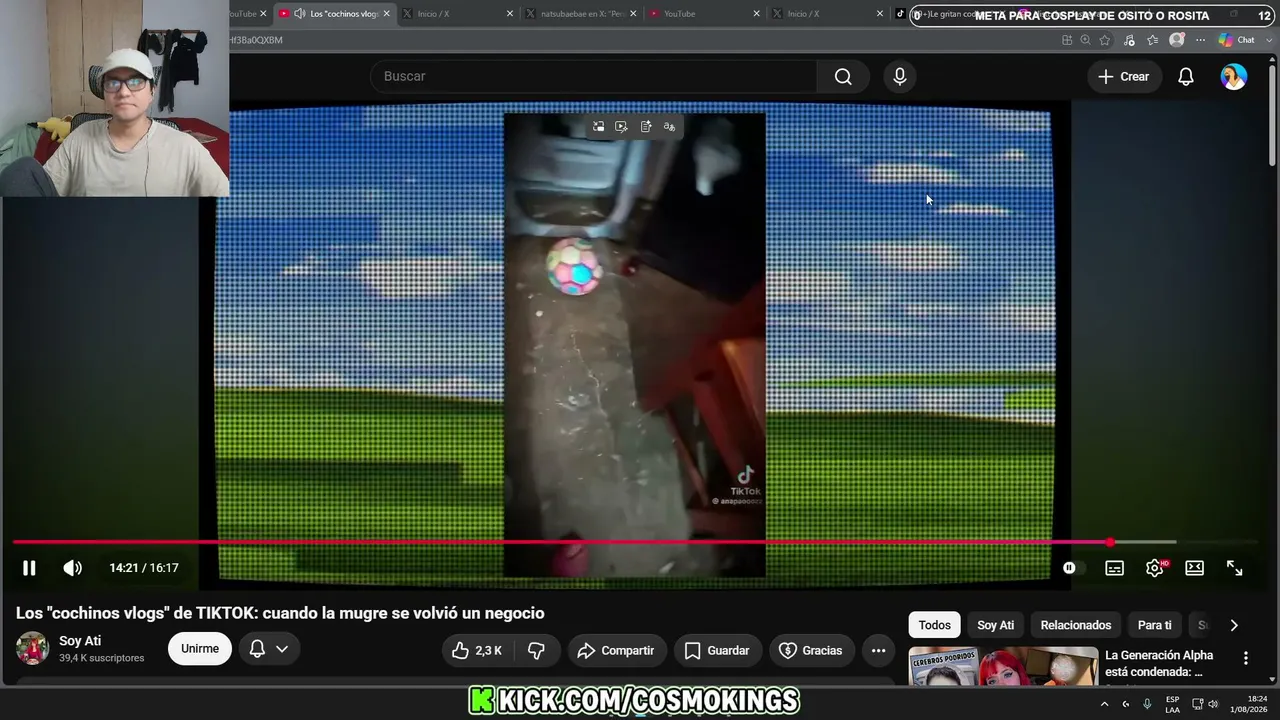1280x720 pixels.
Task: Start voice search with the microphone icon
Action: [900, 77]
